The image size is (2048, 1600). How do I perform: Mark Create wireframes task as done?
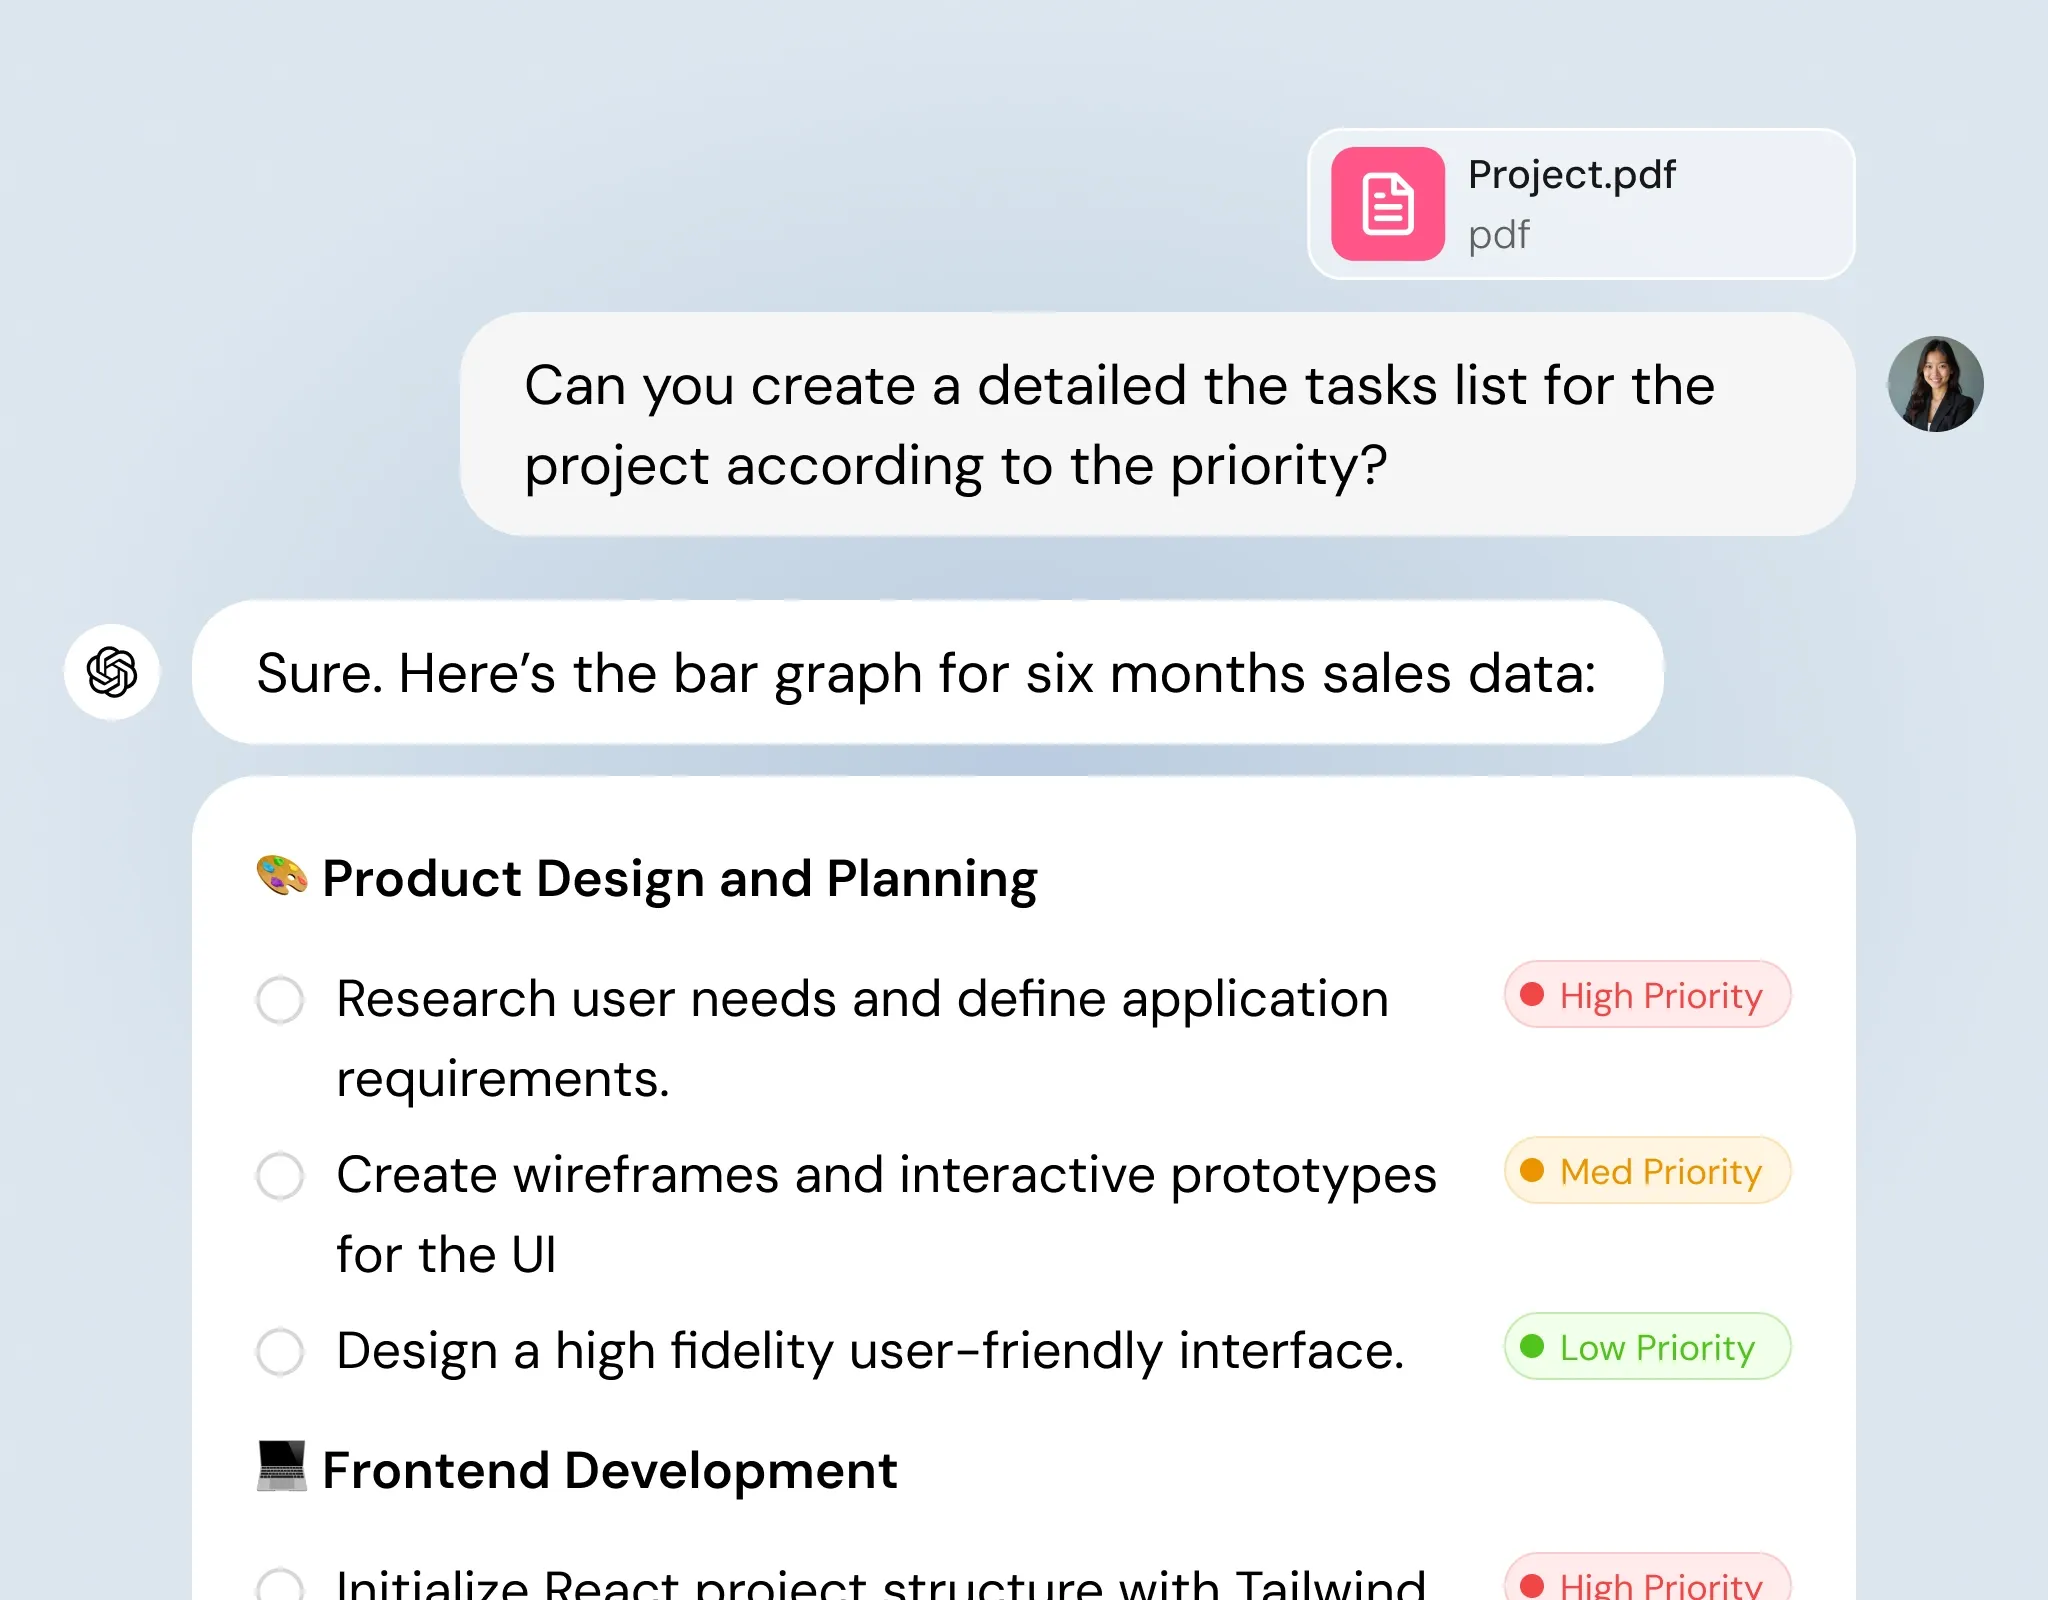[x=280, y=1176]
